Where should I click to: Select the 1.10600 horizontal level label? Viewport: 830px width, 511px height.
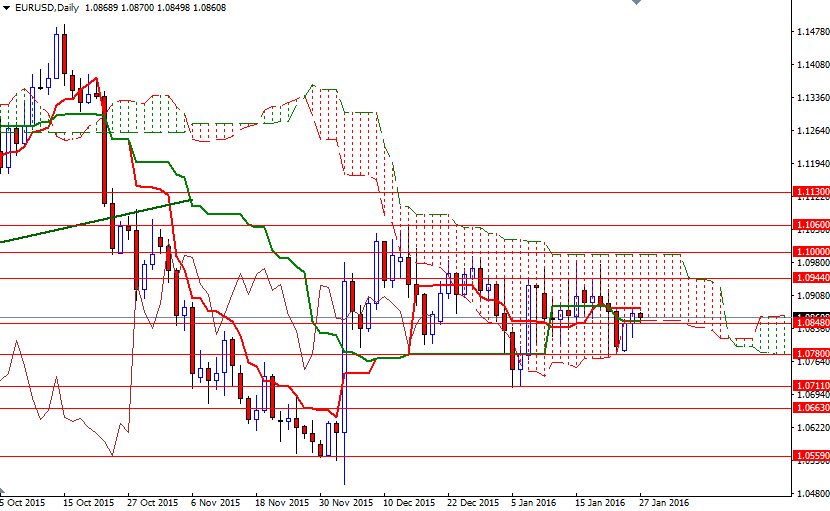click(x=812, y=225)
